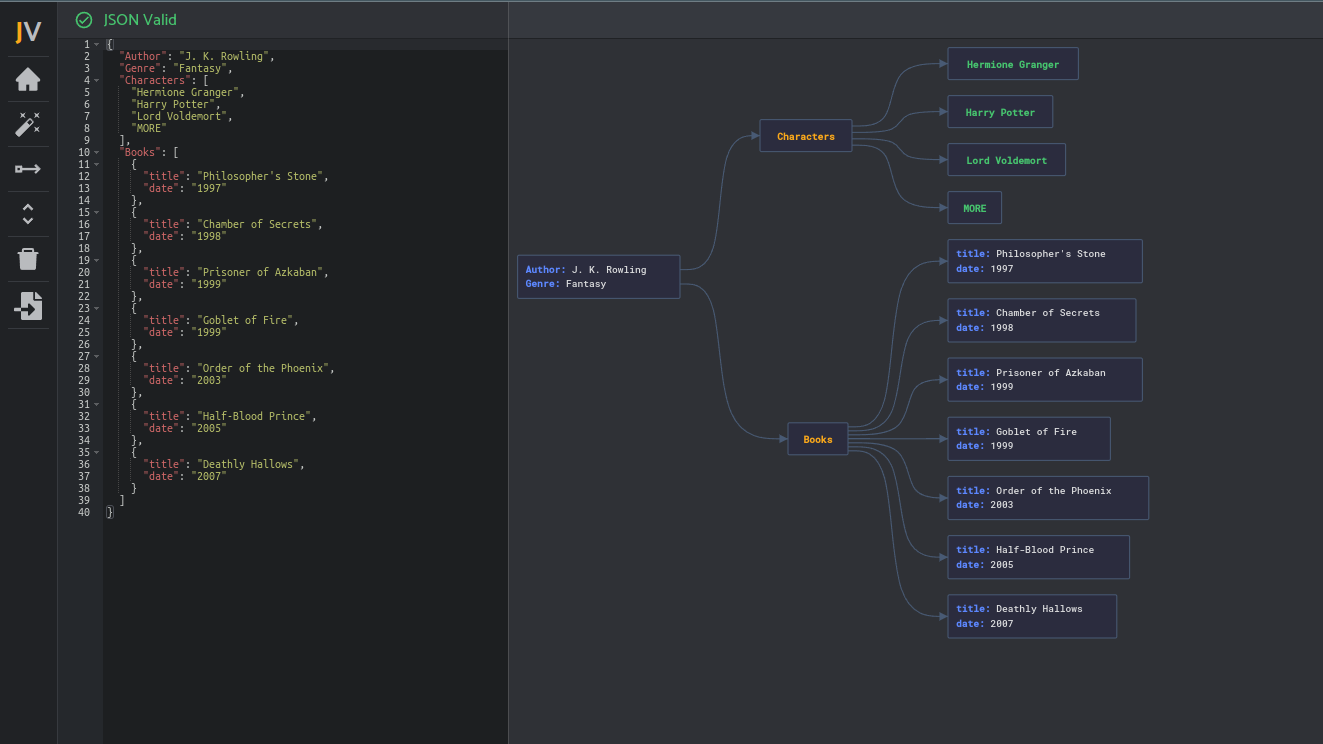1323x744 pixels.
Task: Click "1998" date value on line 17
Action: click(x=209, y=237)
